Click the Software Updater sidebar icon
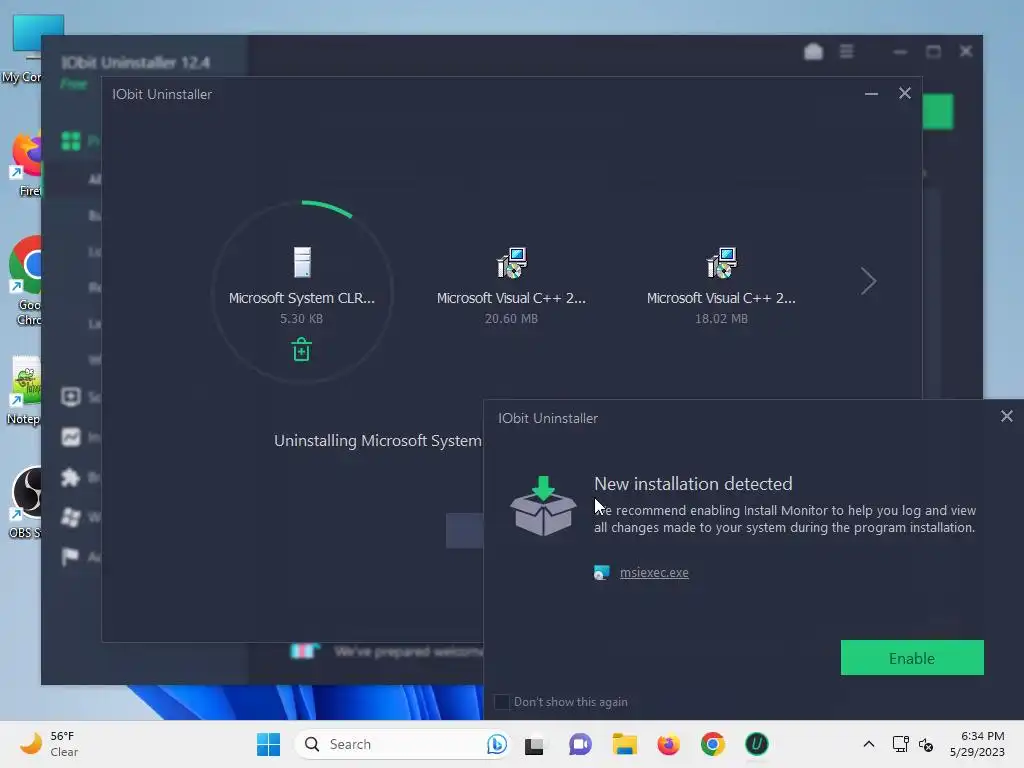Image resolution: width=1024 pixels, height=768 pixels. pos(71,397)
